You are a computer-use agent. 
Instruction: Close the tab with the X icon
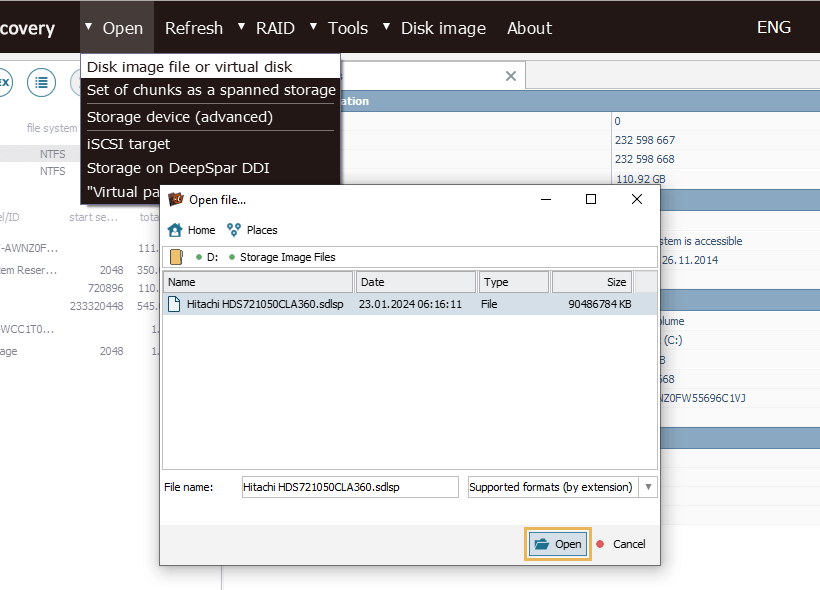point(511,76)
